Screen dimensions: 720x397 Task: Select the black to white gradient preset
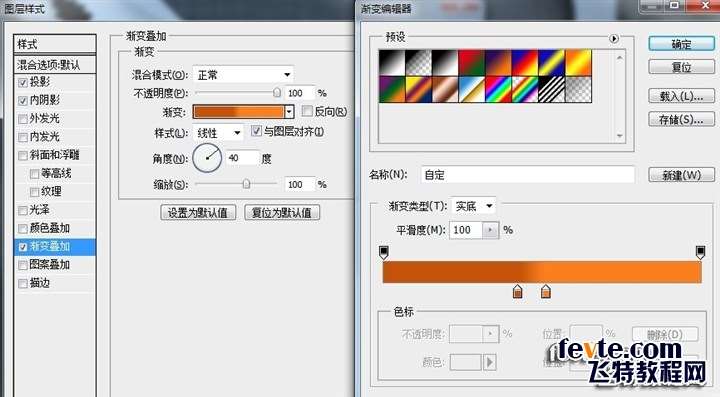click(x=391, y=62)
